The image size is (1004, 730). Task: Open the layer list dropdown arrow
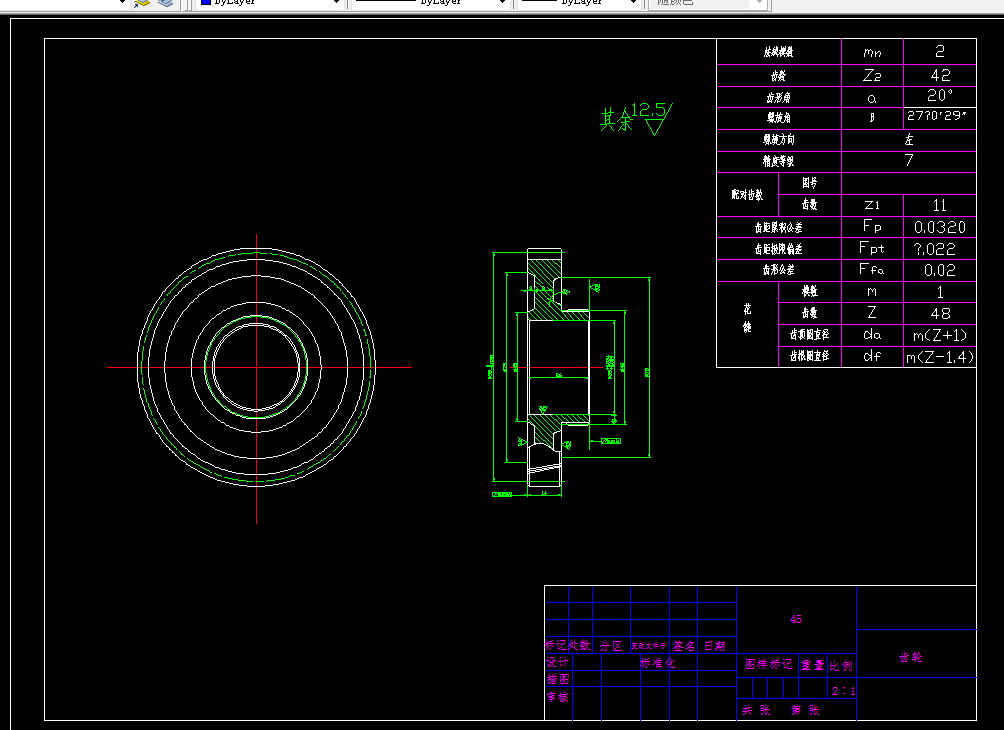pyautogui.click(x=122, y=3)
